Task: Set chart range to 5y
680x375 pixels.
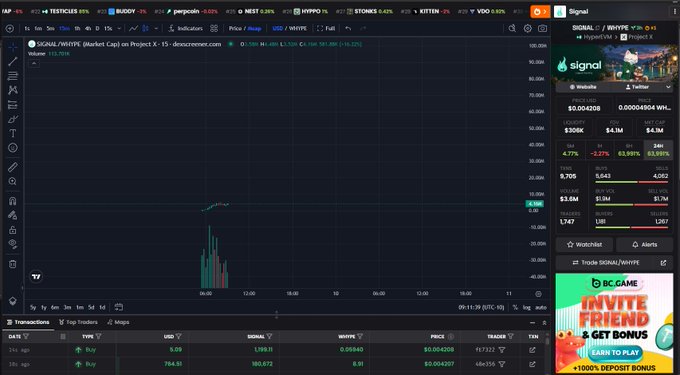Action: 33,307
